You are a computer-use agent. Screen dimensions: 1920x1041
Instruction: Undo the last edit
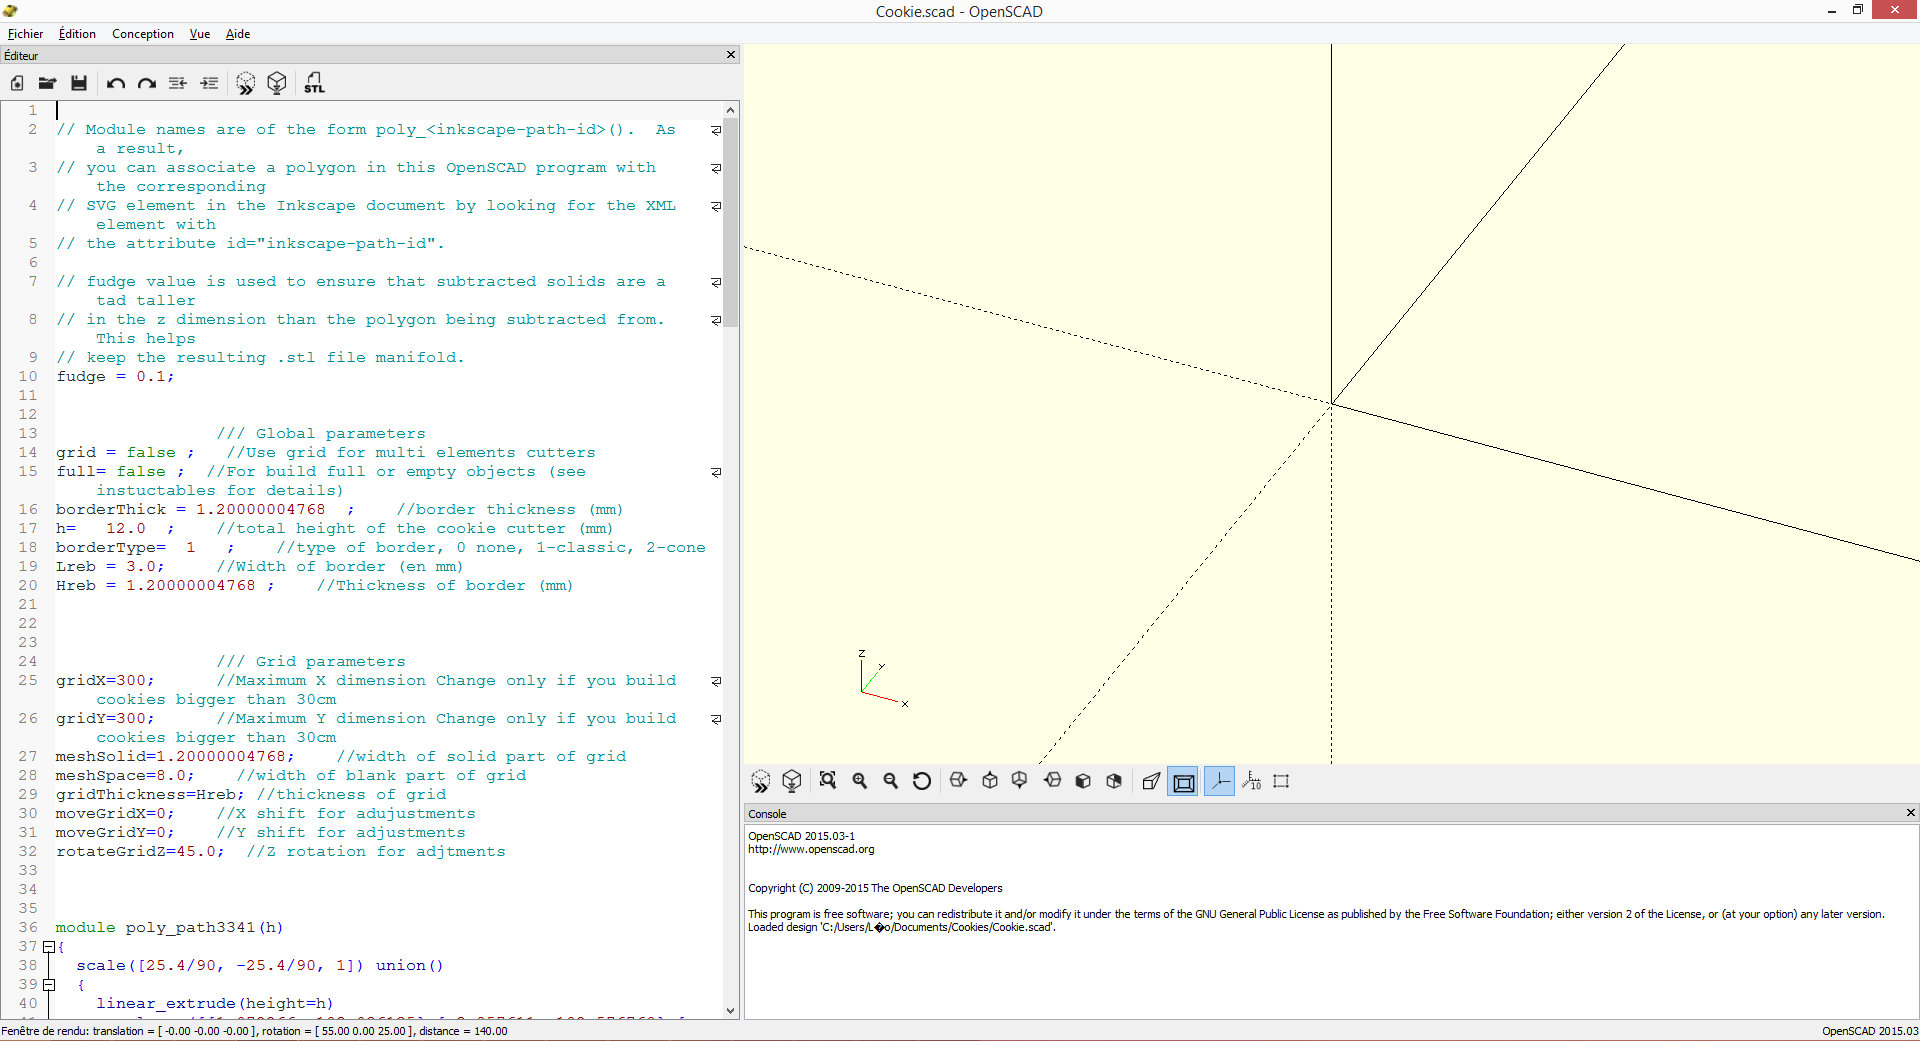pos(116,83)
